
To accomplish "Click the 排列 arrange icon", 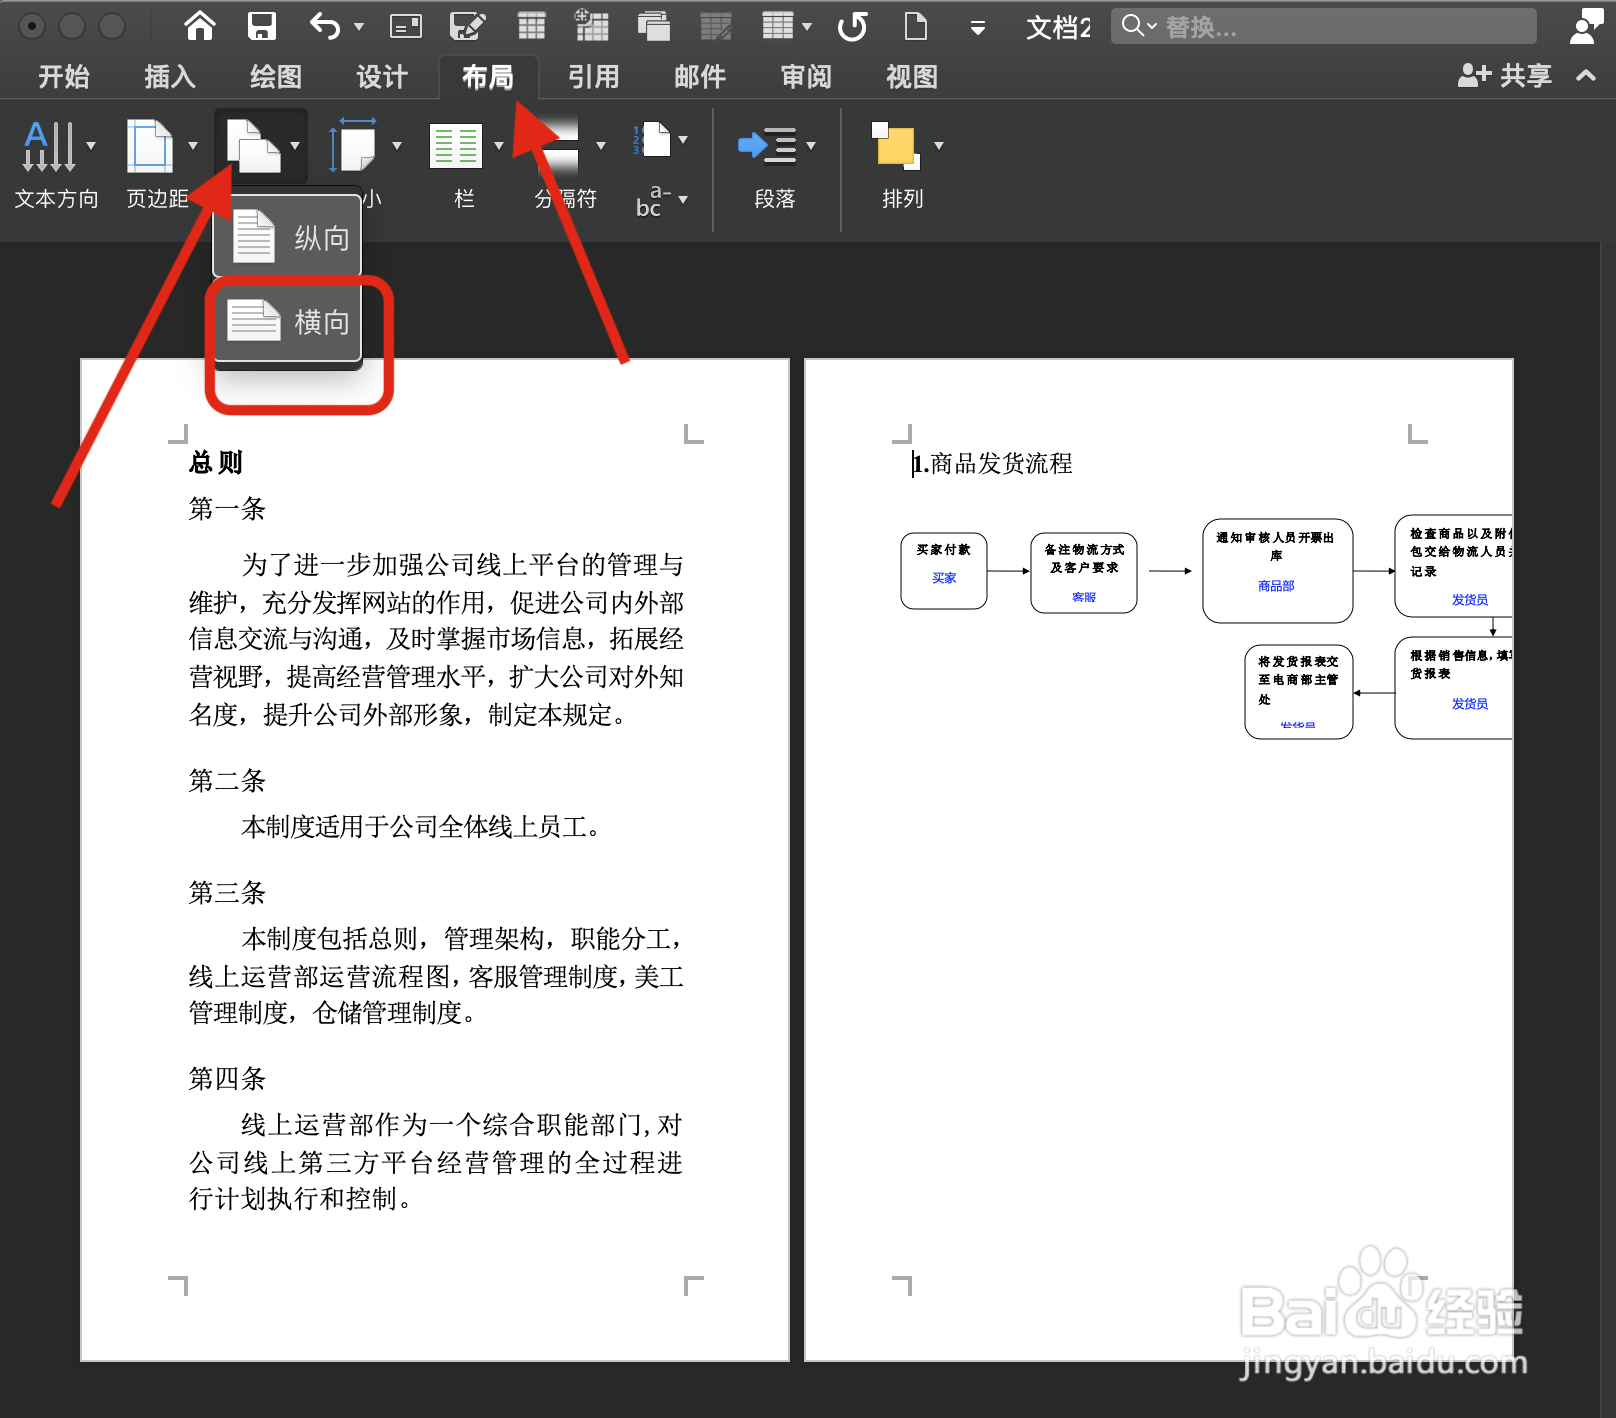I will pyautogui.click(x=894, y=146).
